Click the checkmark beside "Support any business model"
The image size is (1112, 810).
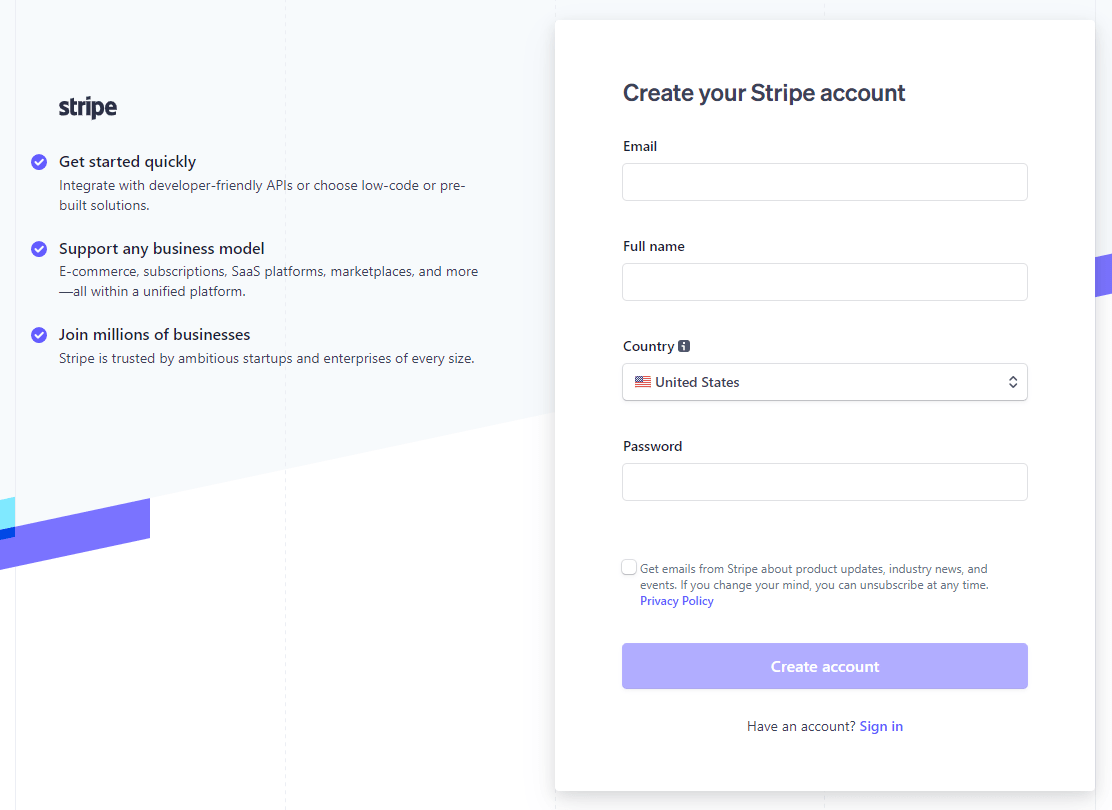[x=38, y=248]
